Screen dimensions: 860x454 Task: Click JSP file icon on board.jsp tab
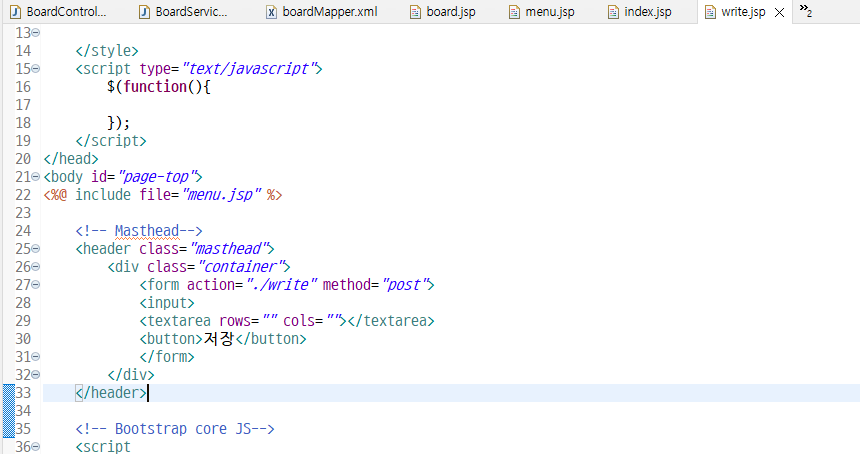416,12
